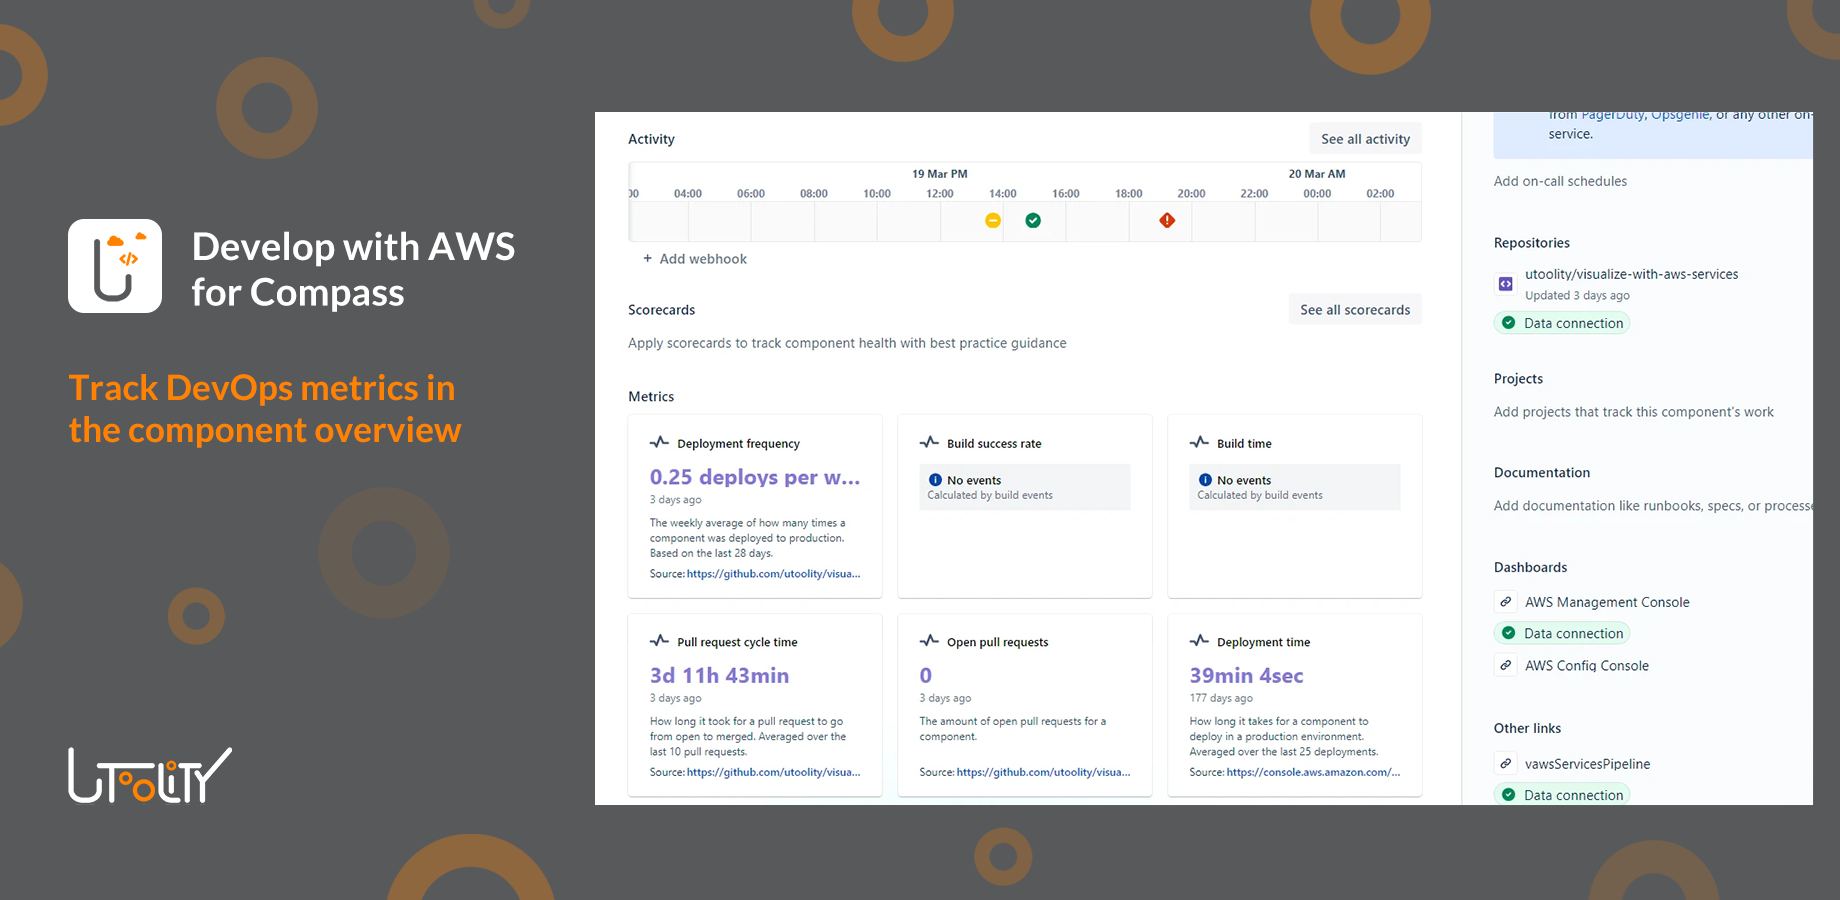Click the chart icon on the Deployment frequency card
1840x900 pixels.
pyautogui.click(x=660, y=441)
